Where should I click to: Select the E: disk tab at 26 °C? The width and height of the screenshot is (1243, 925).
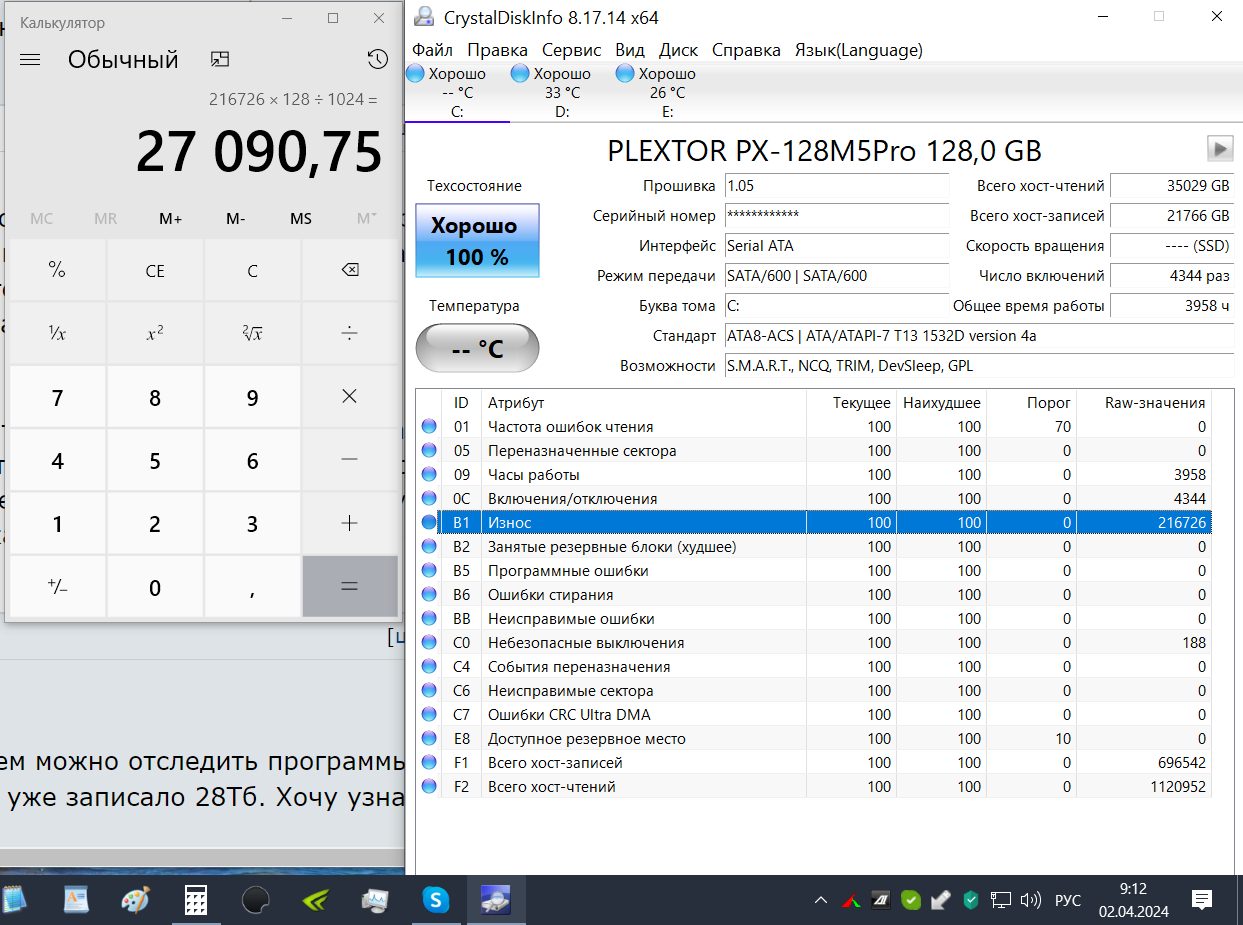click(x=667, y=92)
